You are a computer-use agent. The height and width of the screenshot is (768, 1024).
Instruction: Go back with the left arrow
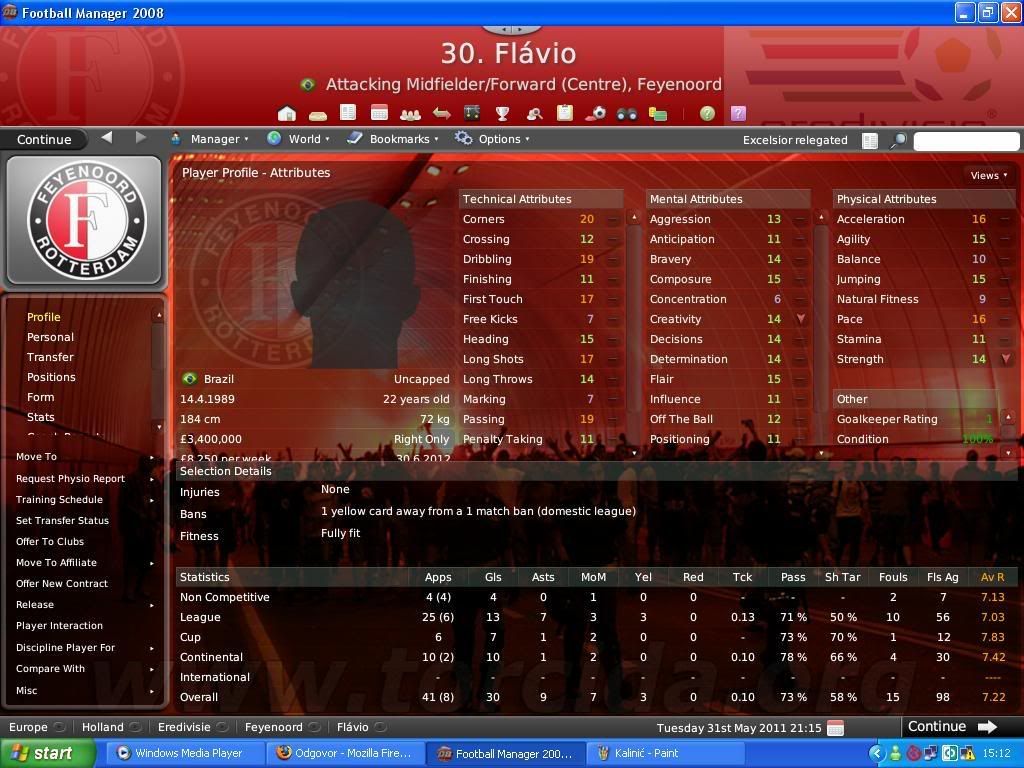pos(107,137)
